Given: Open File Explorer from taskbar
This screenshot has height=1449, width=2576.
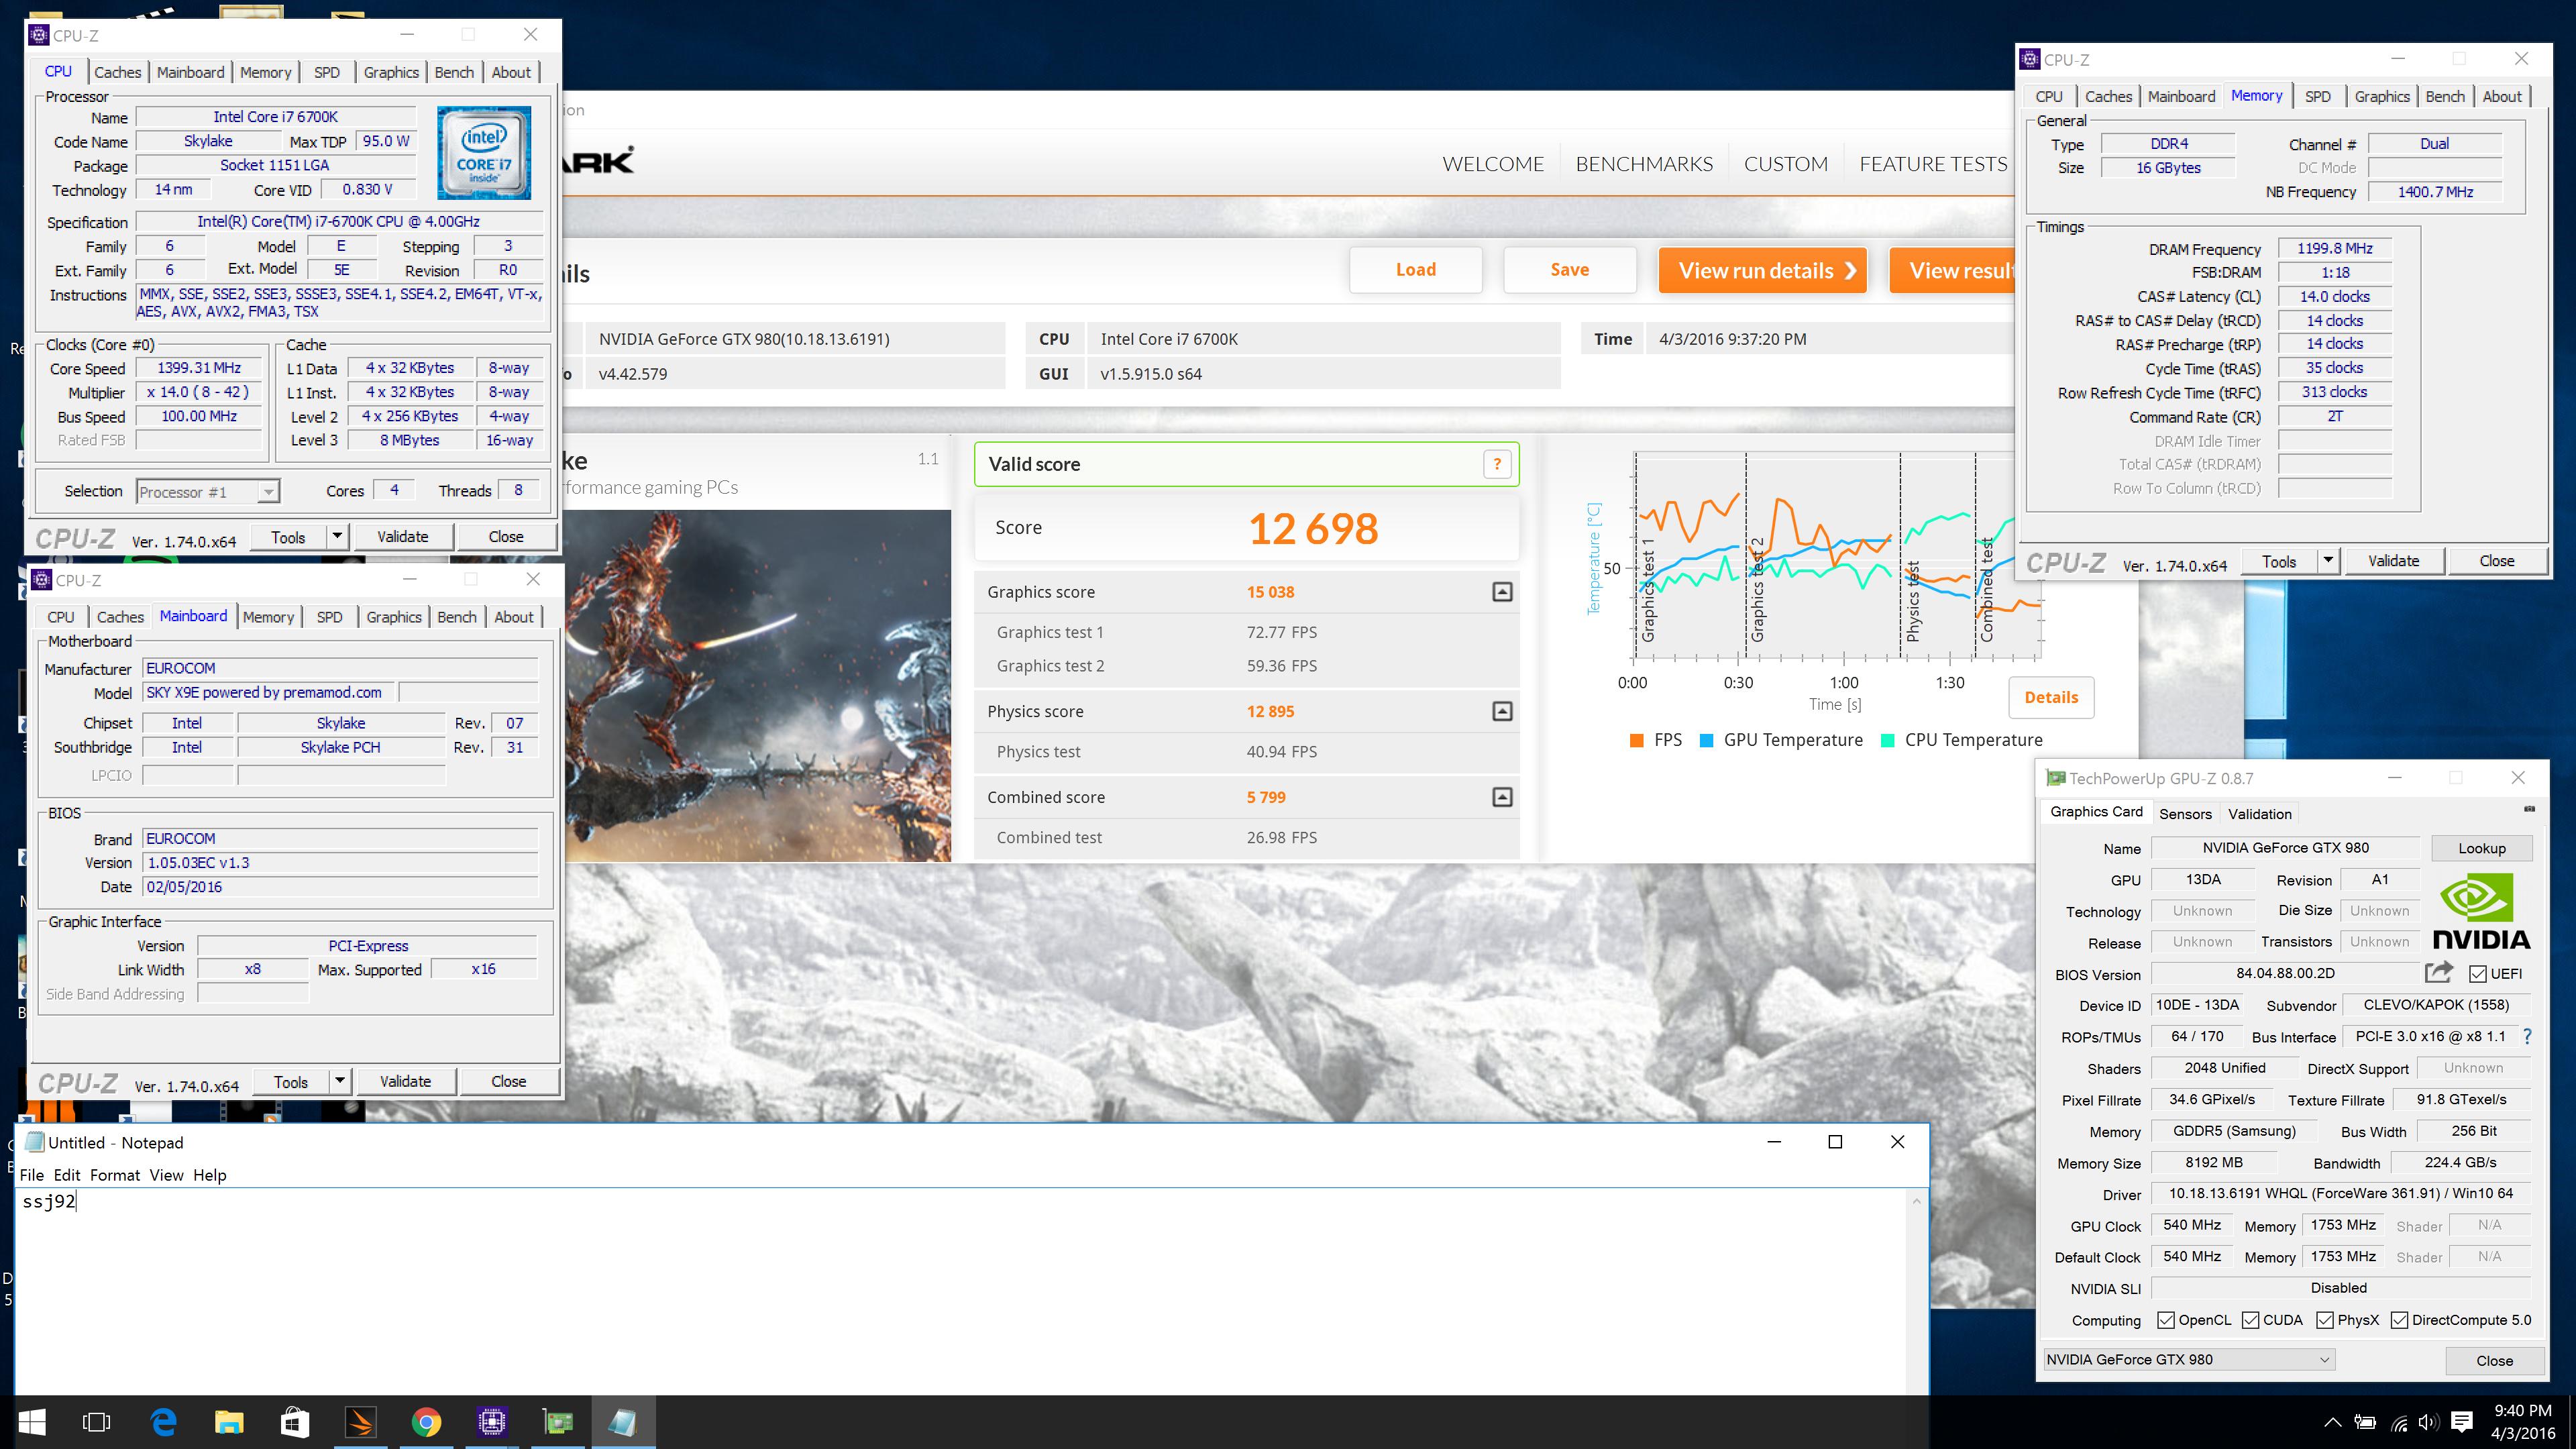Looking at the screenshot, I should [x=229, y=1422].
